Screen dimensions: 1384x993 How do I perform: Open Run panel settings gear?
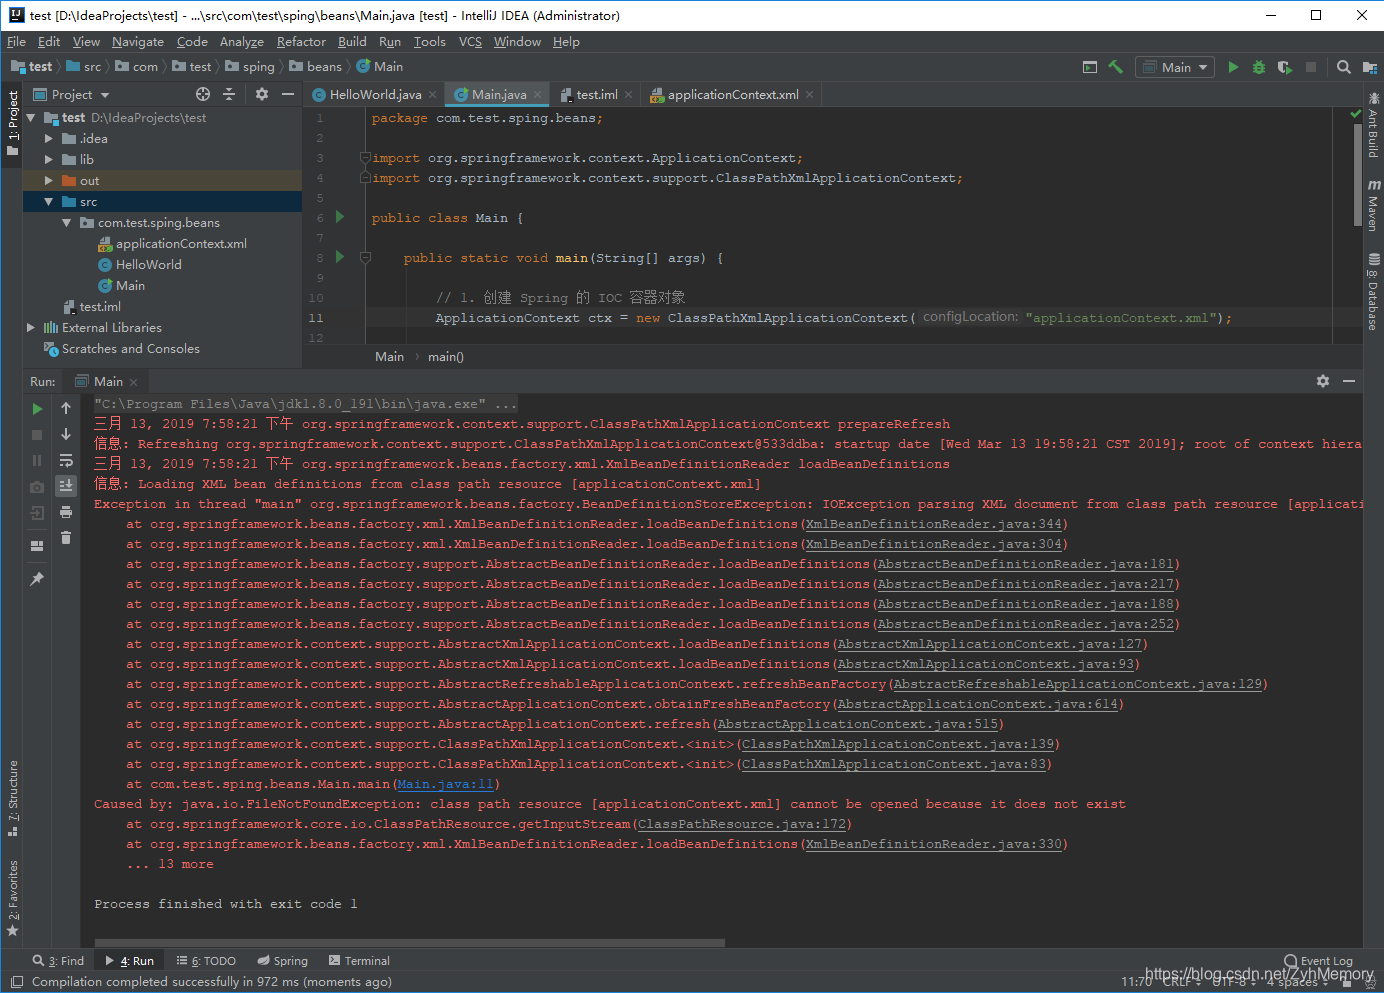click(1323, 381)
